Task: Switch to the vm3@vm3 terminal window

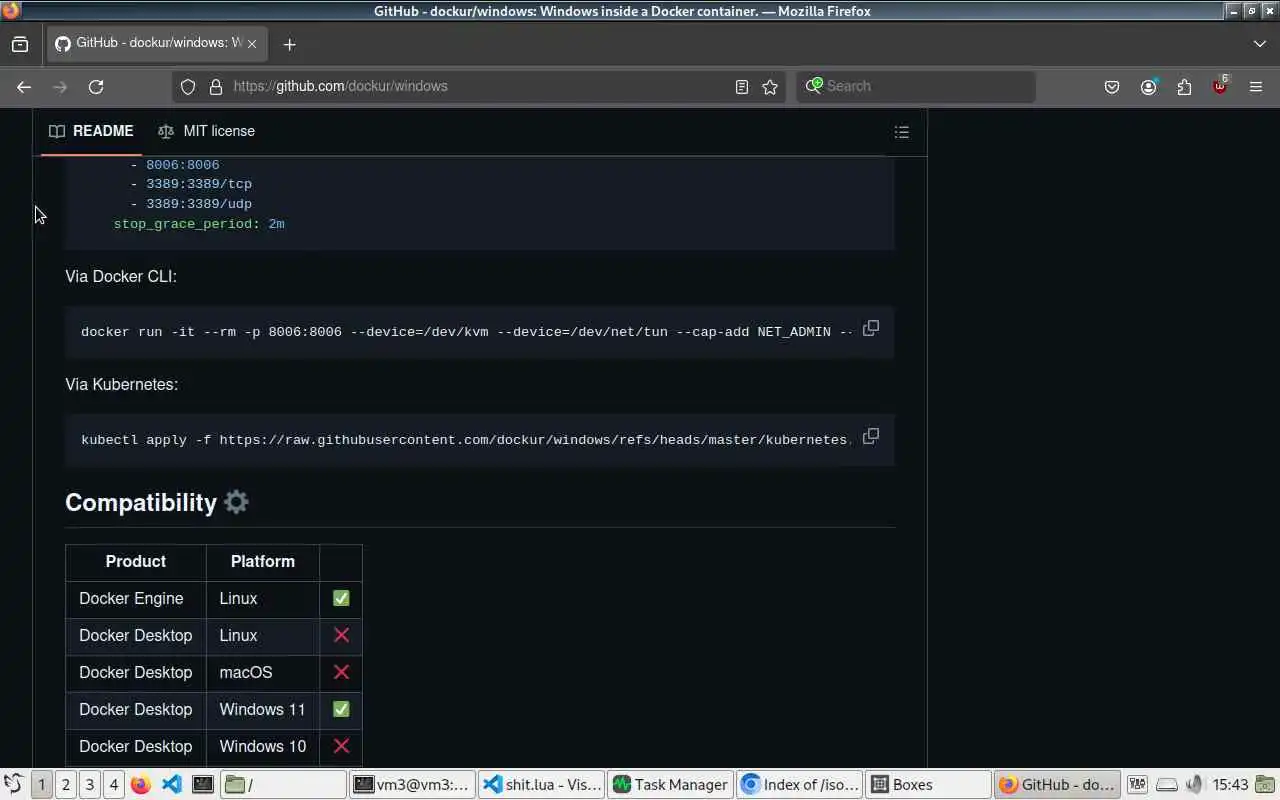Action: tap(413, 785)
